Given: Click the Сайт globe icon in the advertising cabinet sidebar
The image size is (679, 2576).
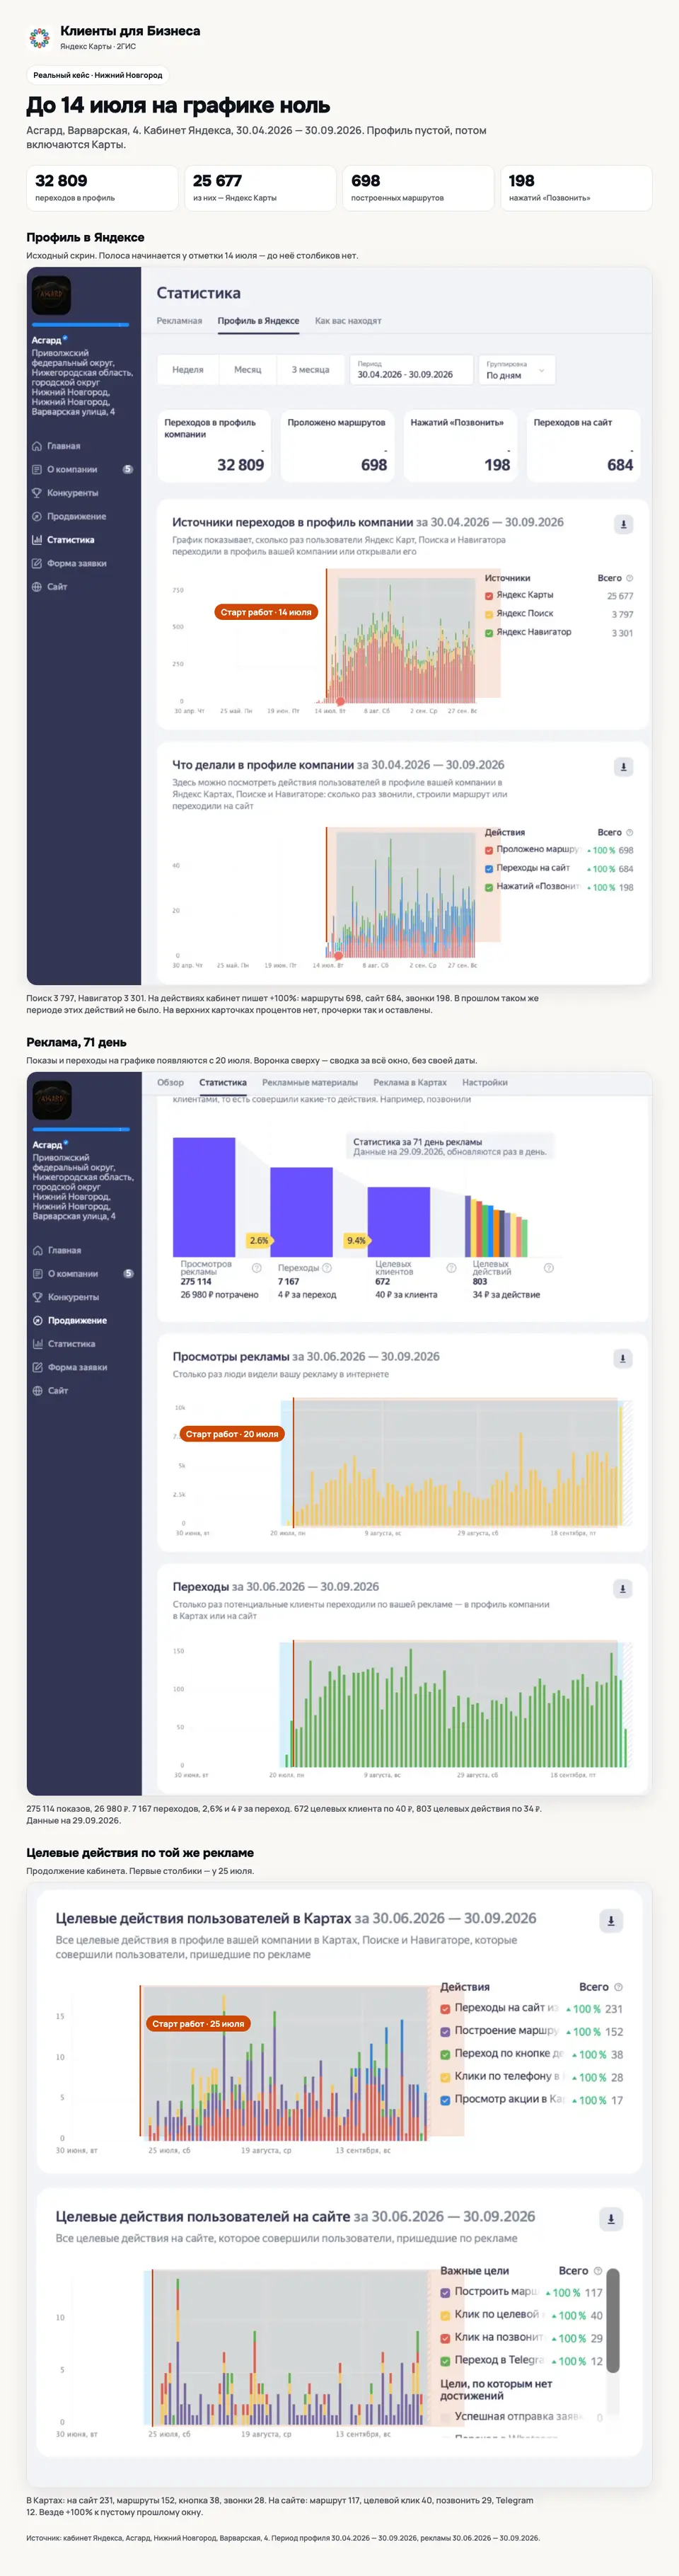Looking at the screenshot, I should click(37, 1391).
